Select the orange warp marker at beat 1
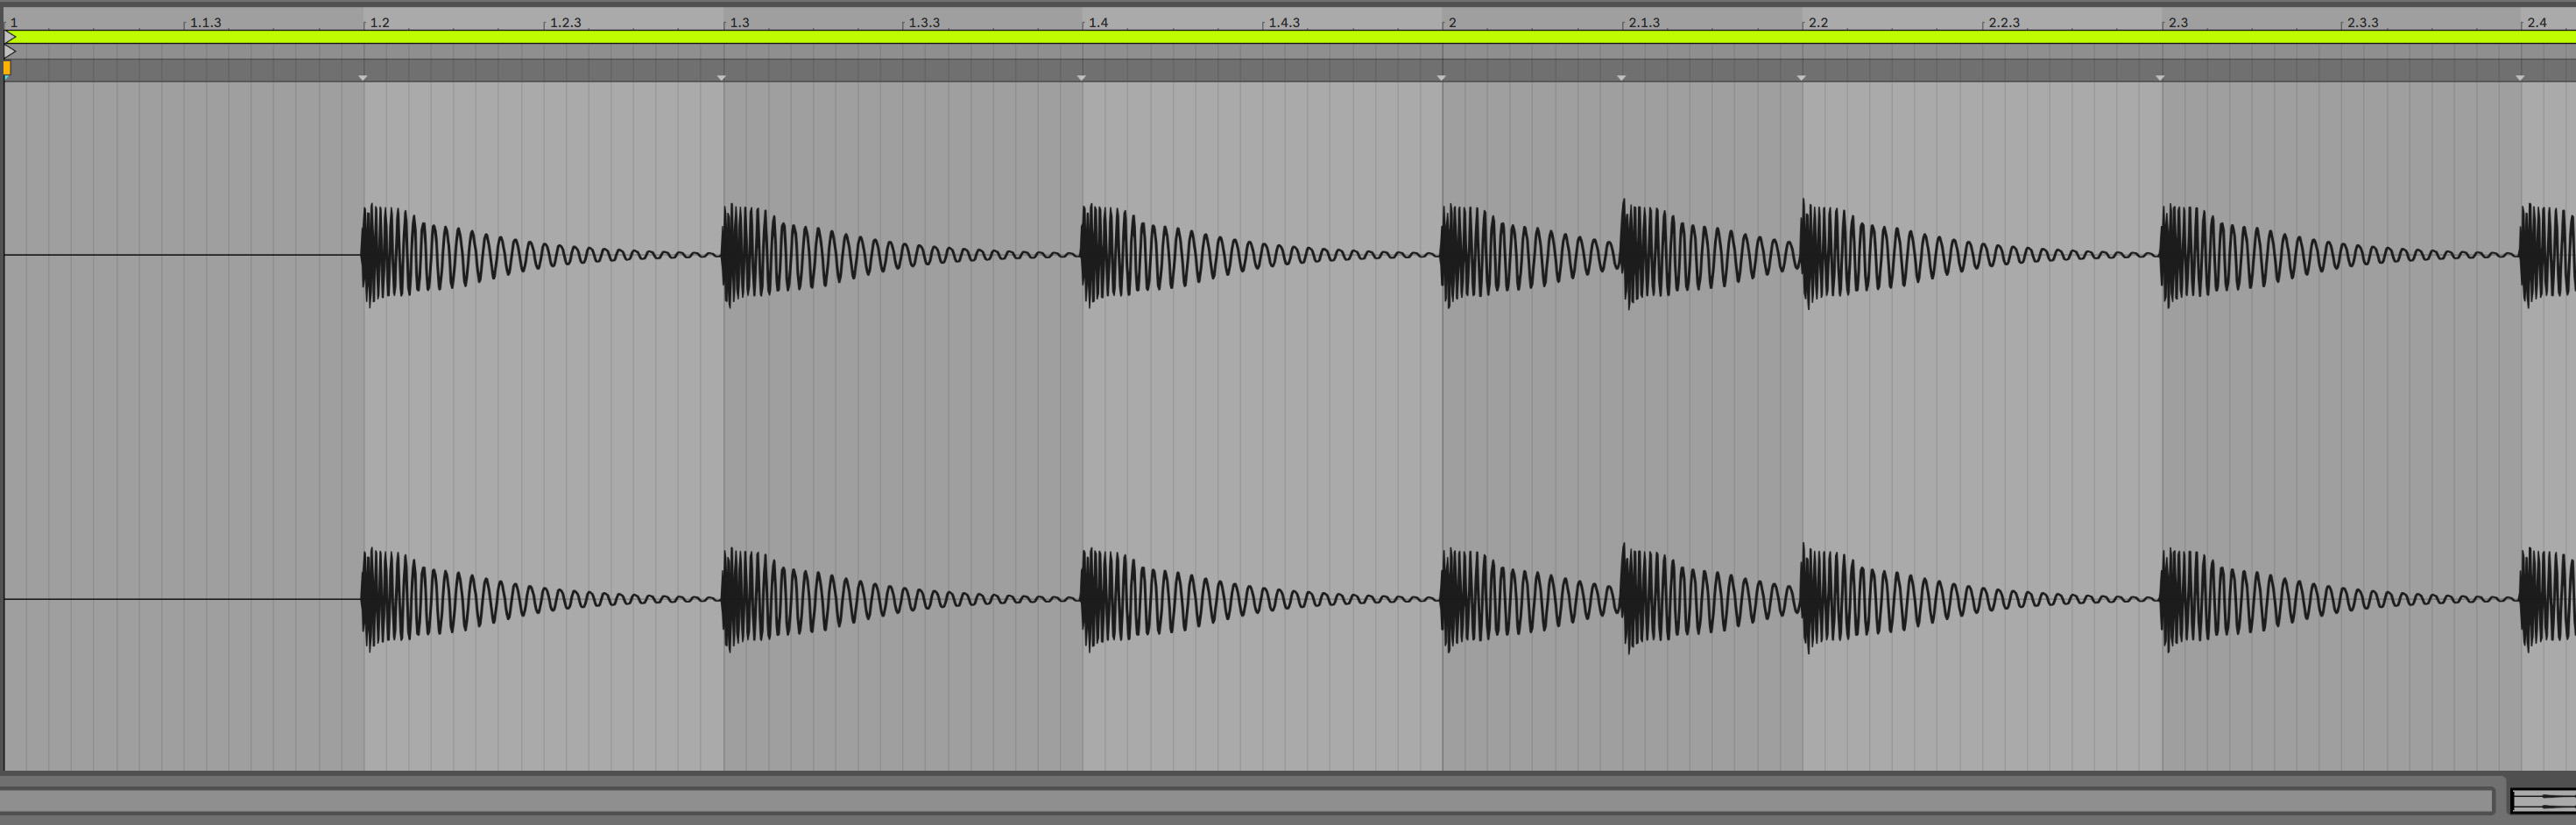This screenshot has height=825, width=2576. pos(7,68)
